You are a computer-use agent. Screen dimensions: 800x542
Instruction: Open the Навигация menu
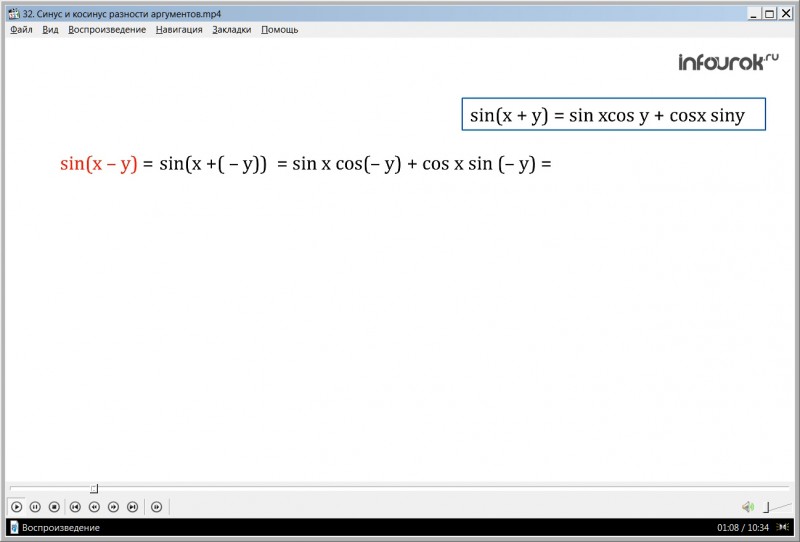(x=179, y=30)
